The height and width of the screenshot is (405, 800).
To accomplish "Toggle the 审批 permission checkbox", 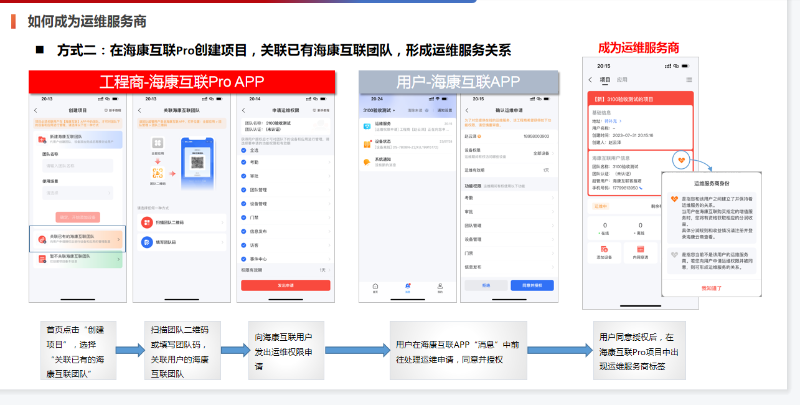I will pyautogui.click(x=244, y=176).
